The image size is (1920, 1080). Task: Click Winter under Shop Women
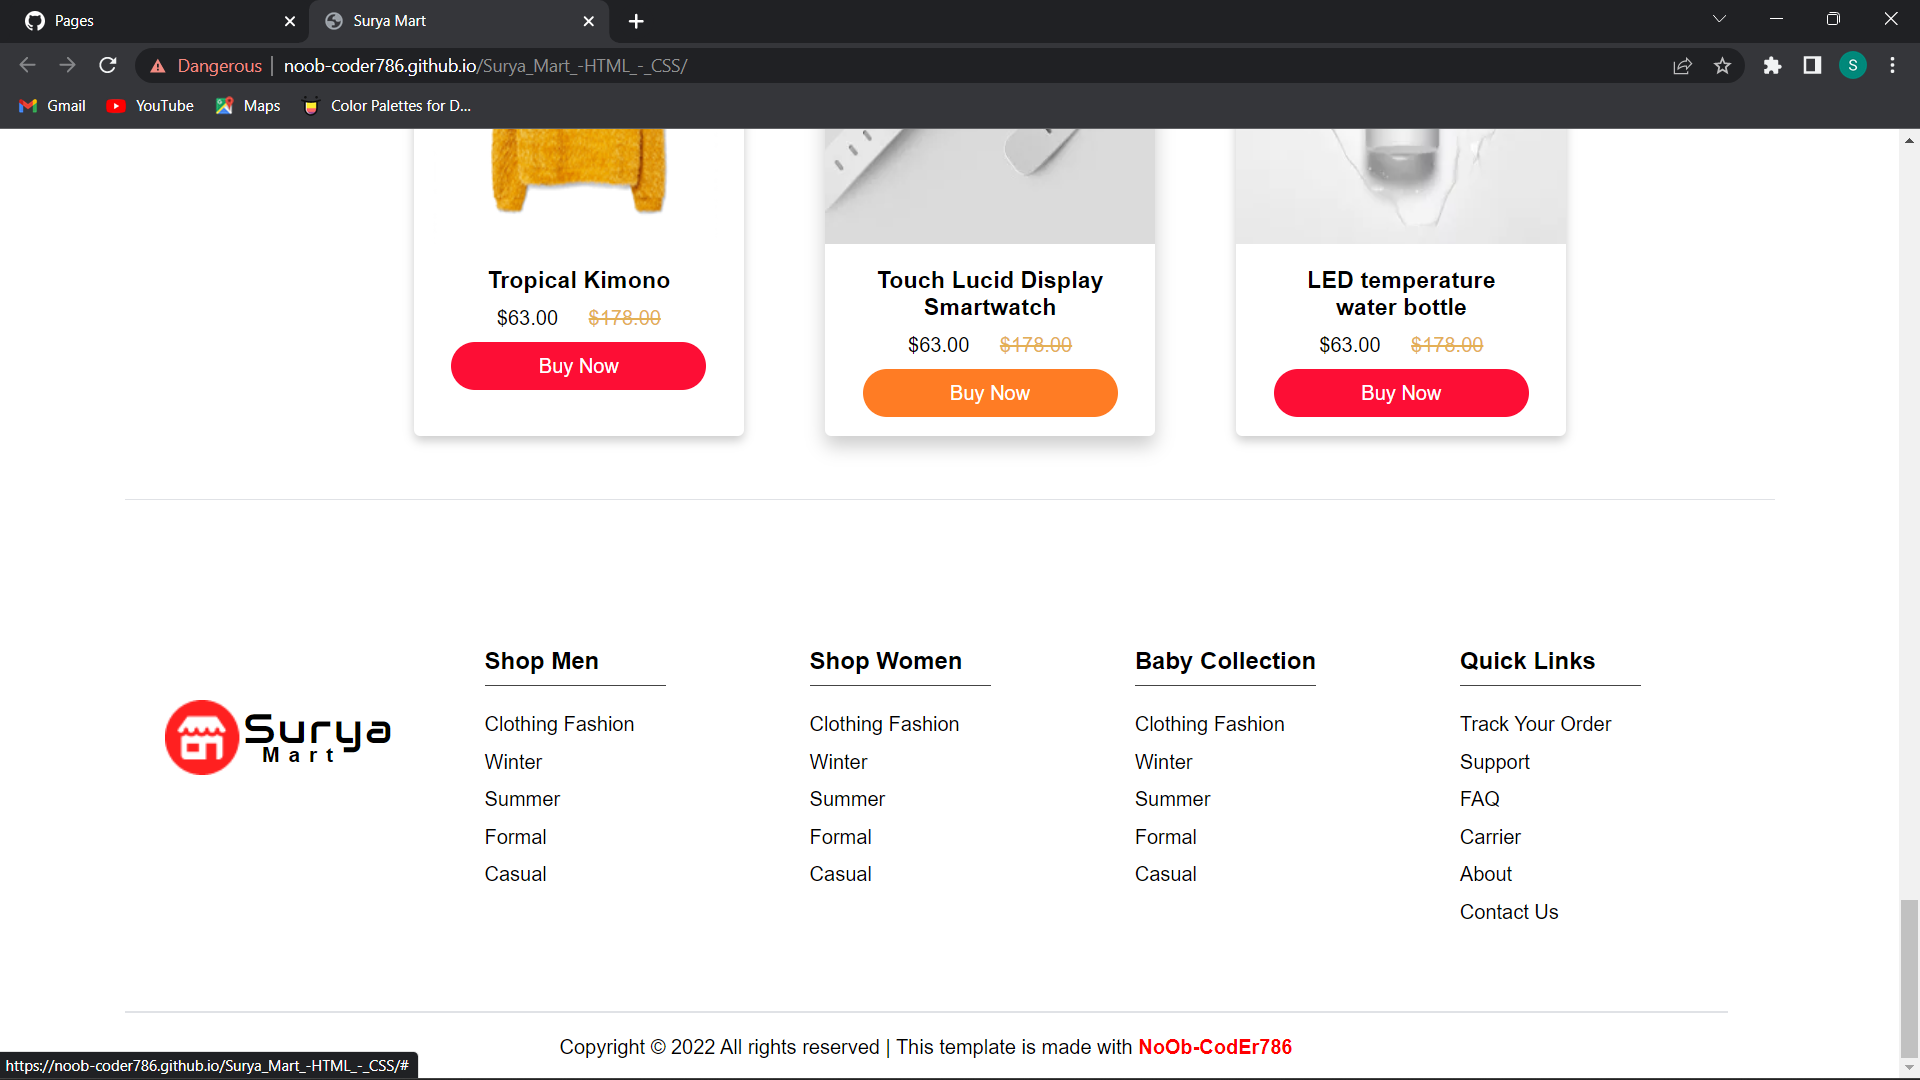pos(838,761)
